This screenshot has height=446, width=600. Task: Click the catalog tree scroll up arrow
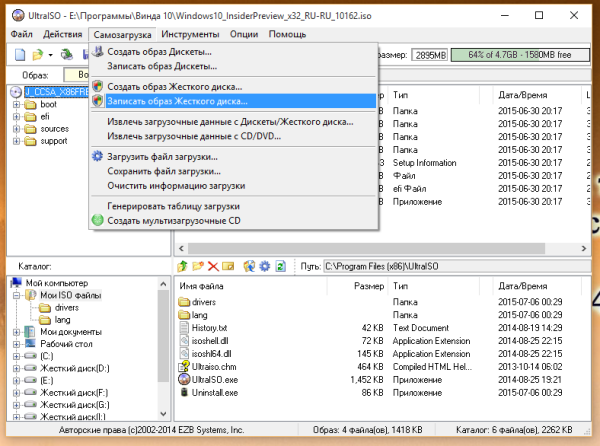163,284
